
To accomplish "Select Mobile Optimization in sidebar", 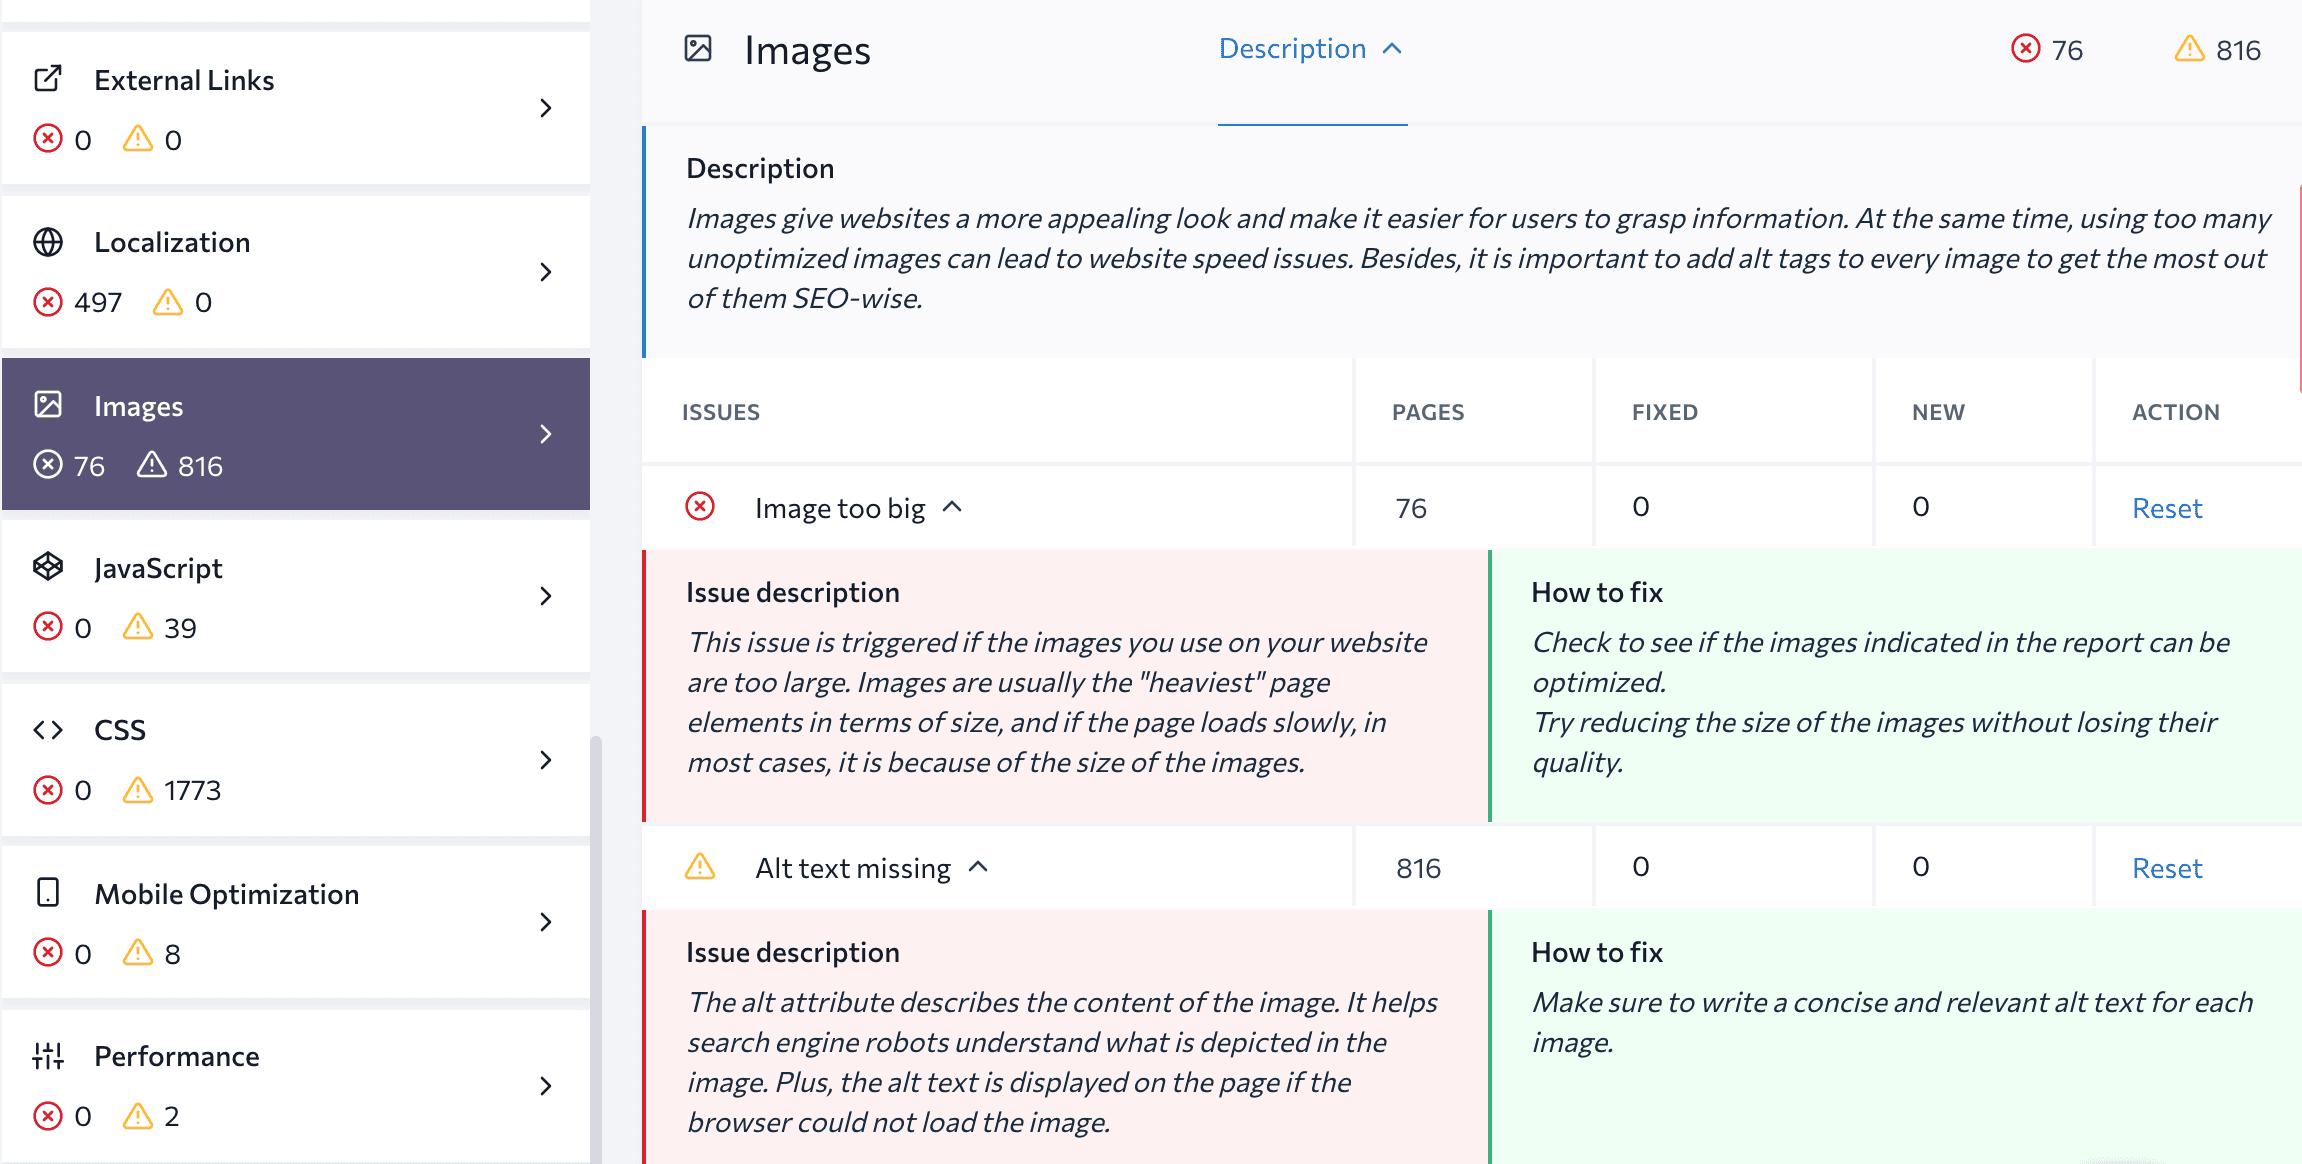I will (x=296, y=922).
